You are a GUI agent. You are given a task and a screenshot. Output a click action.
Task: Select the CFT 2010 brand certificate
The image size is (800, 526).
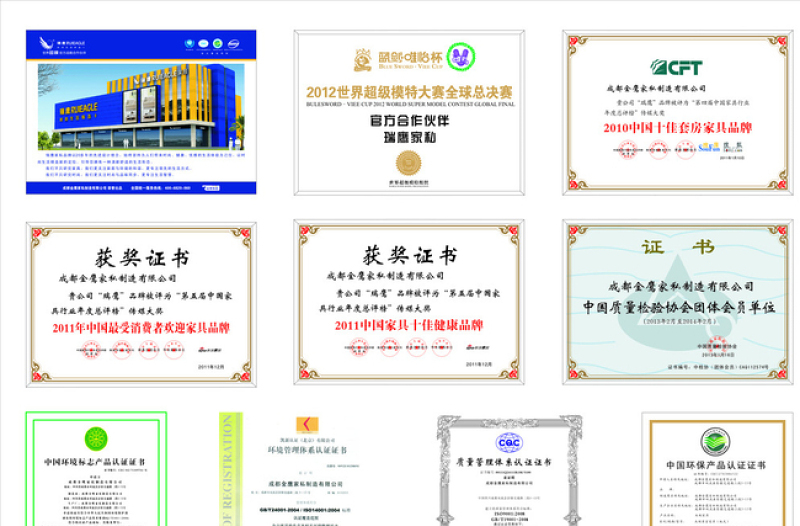coord(678,112)
